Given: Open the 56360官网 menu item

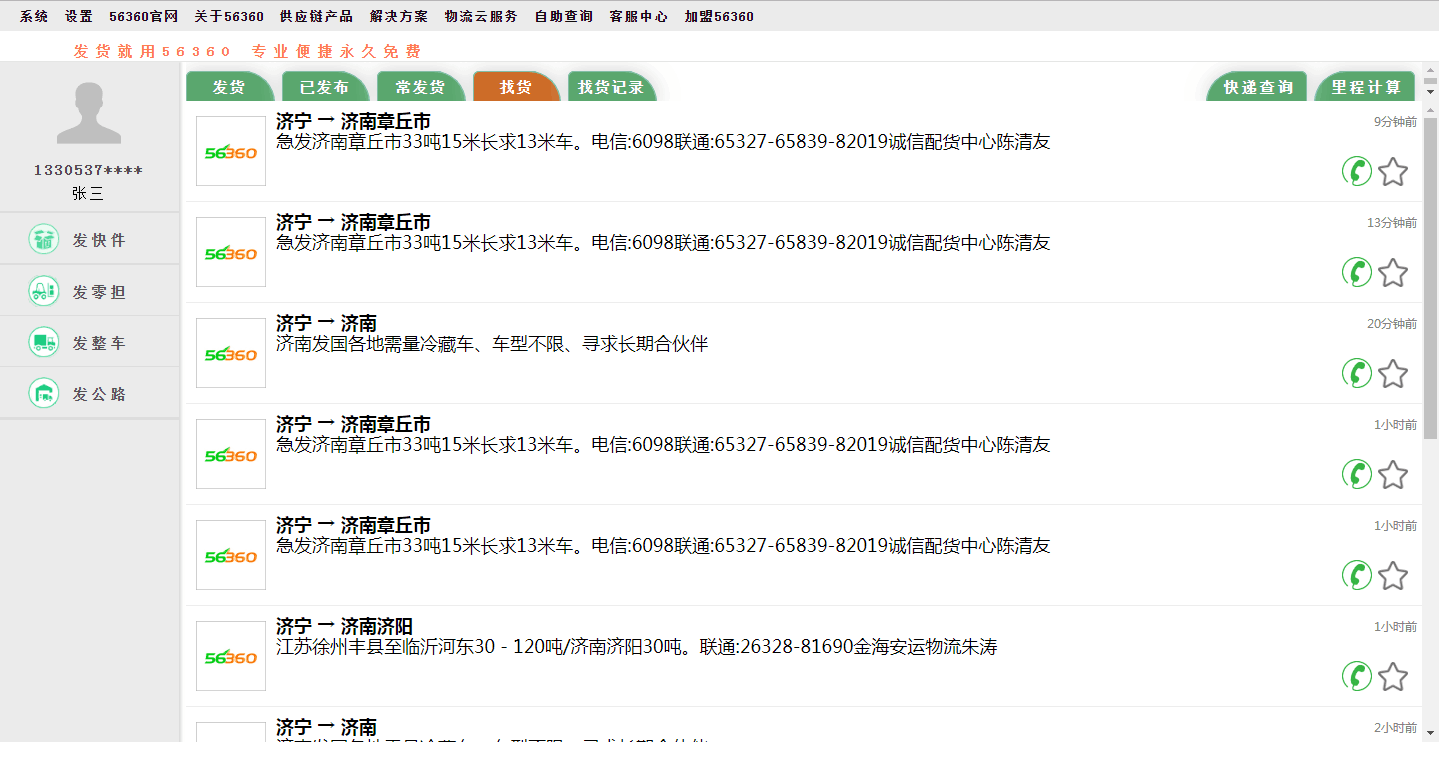Looking at the screenshot, I should tap(144, 16).
